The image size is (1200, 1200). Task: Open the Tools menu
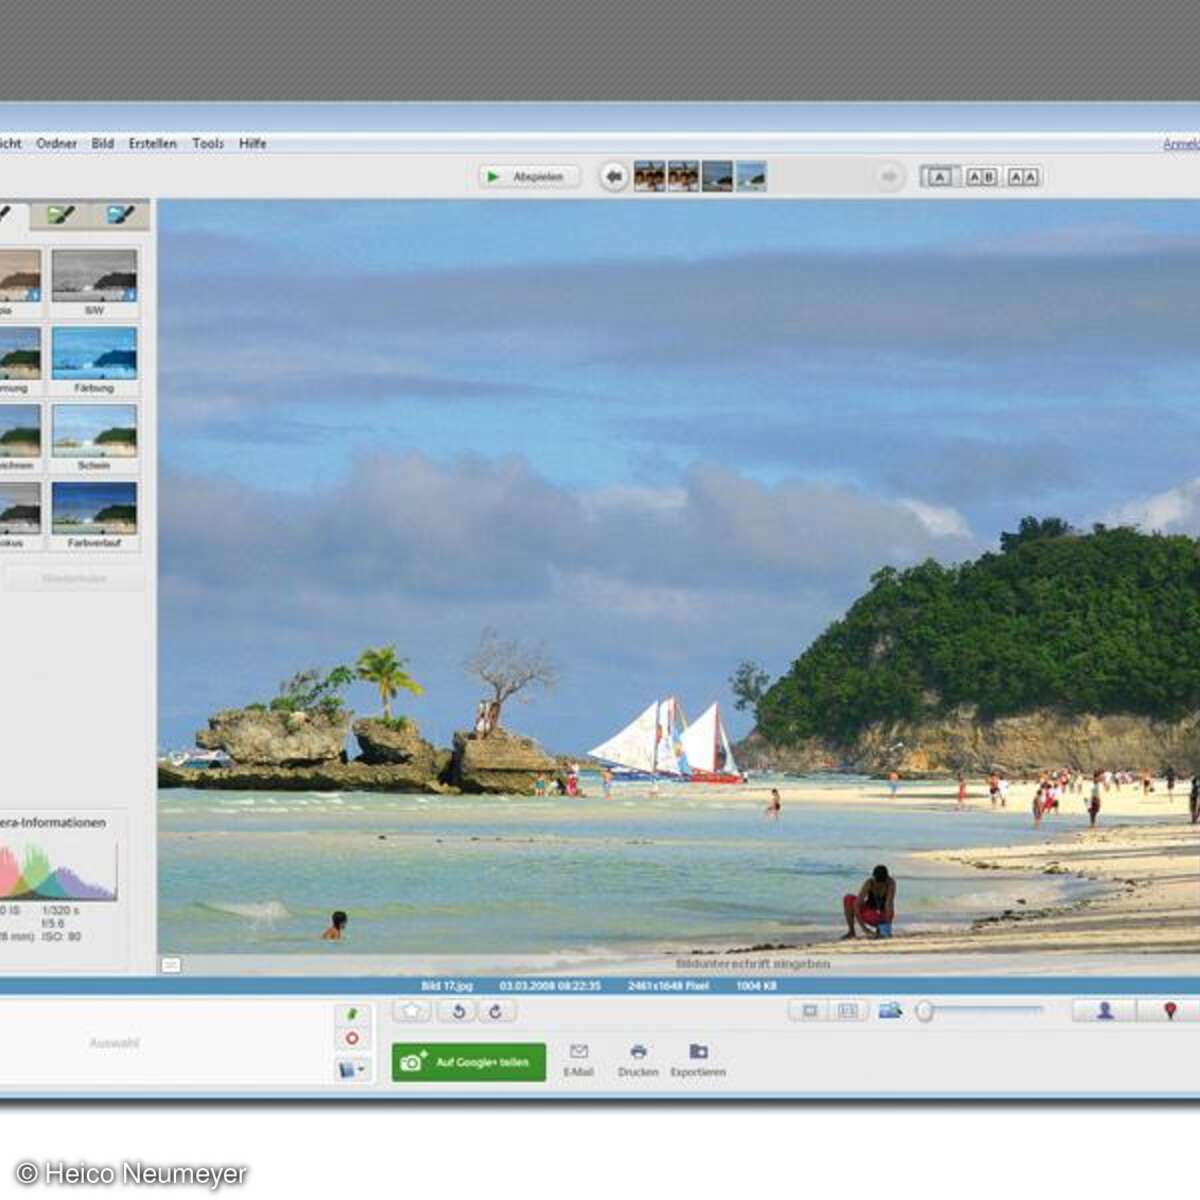[208, 144]
